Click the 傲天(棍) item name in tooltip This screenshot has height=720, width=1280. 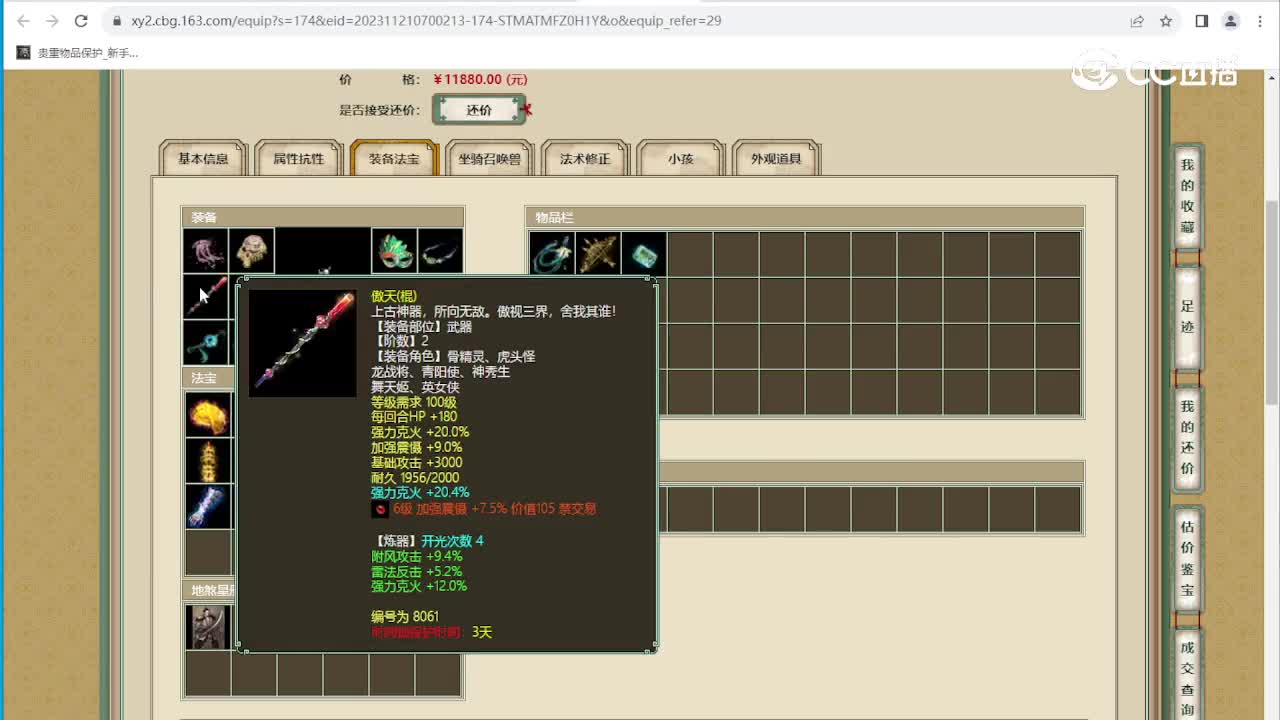point(394,297)
